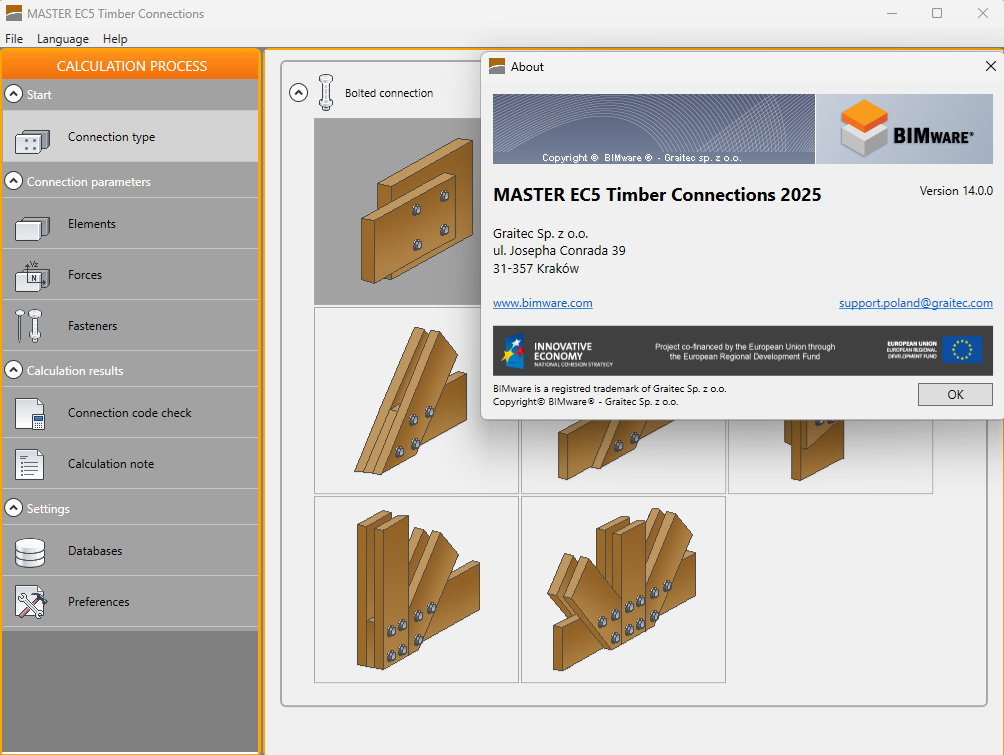Collapse the Start section
Image resolution: width=1004 pixels, height=755 pixels.
tap(13, 94)
